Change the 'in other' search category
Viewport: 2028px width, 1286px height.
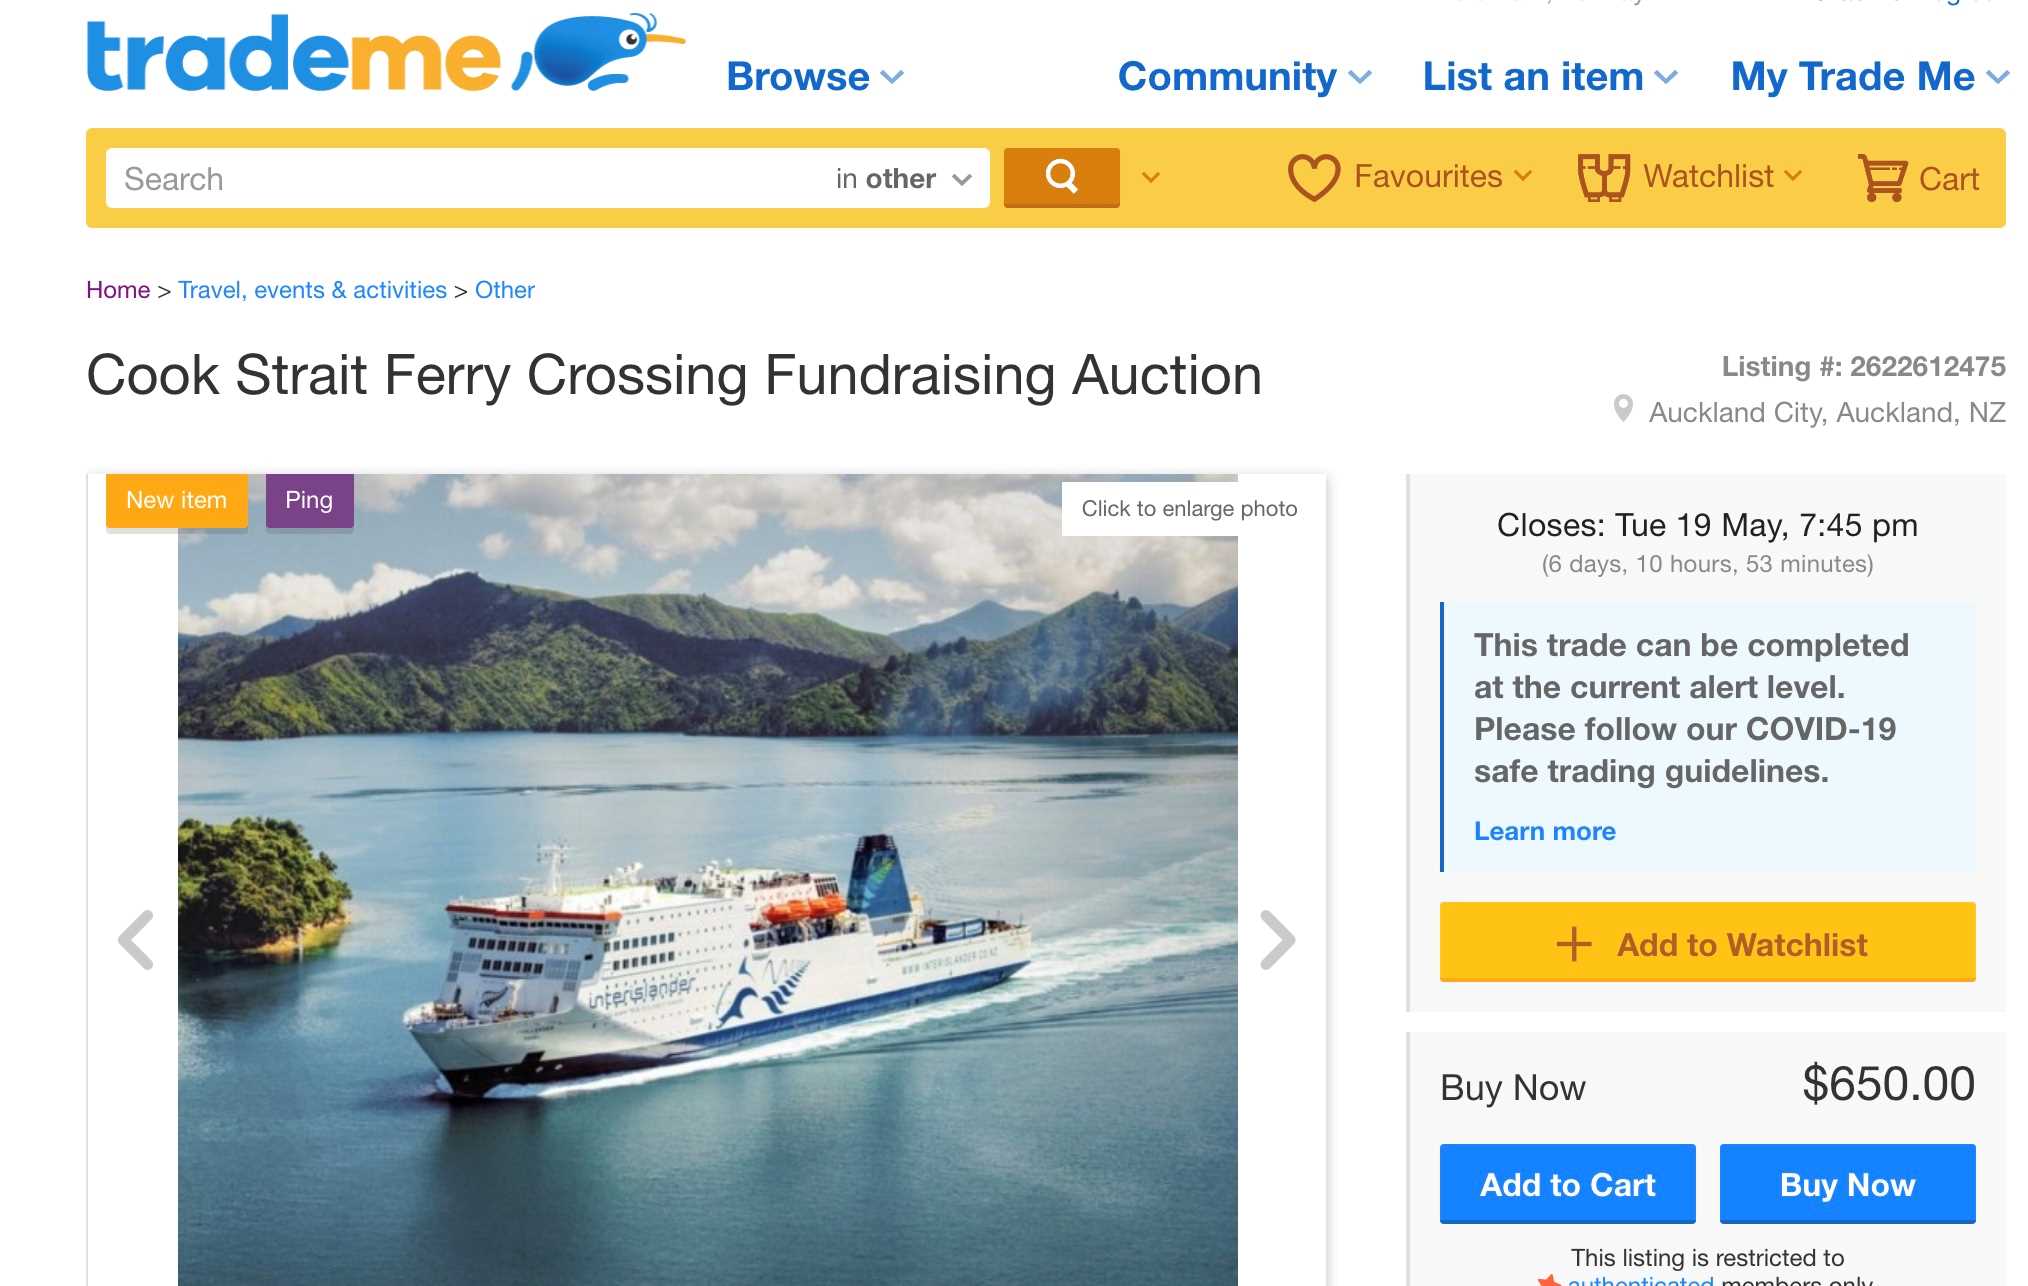pos(903,179)
